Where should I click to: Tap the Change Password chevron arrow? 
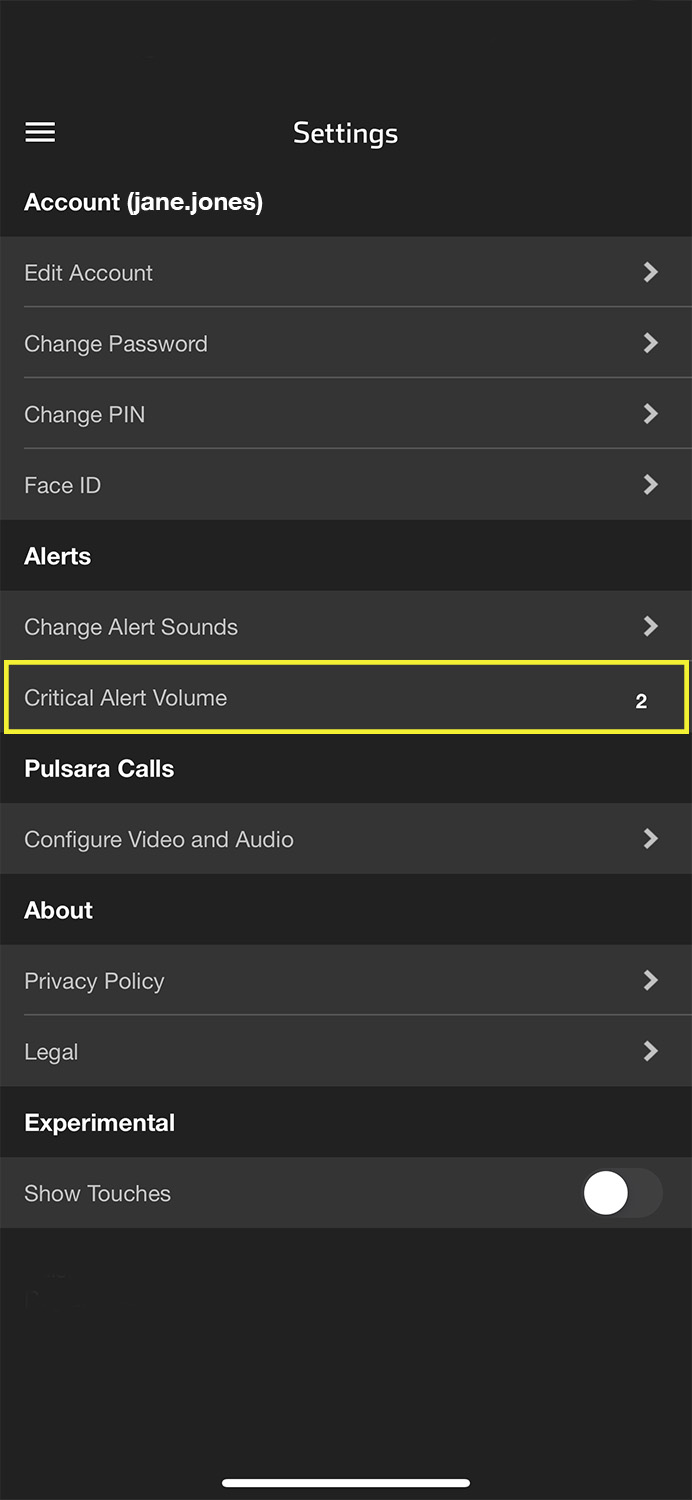tap(650, 343)
